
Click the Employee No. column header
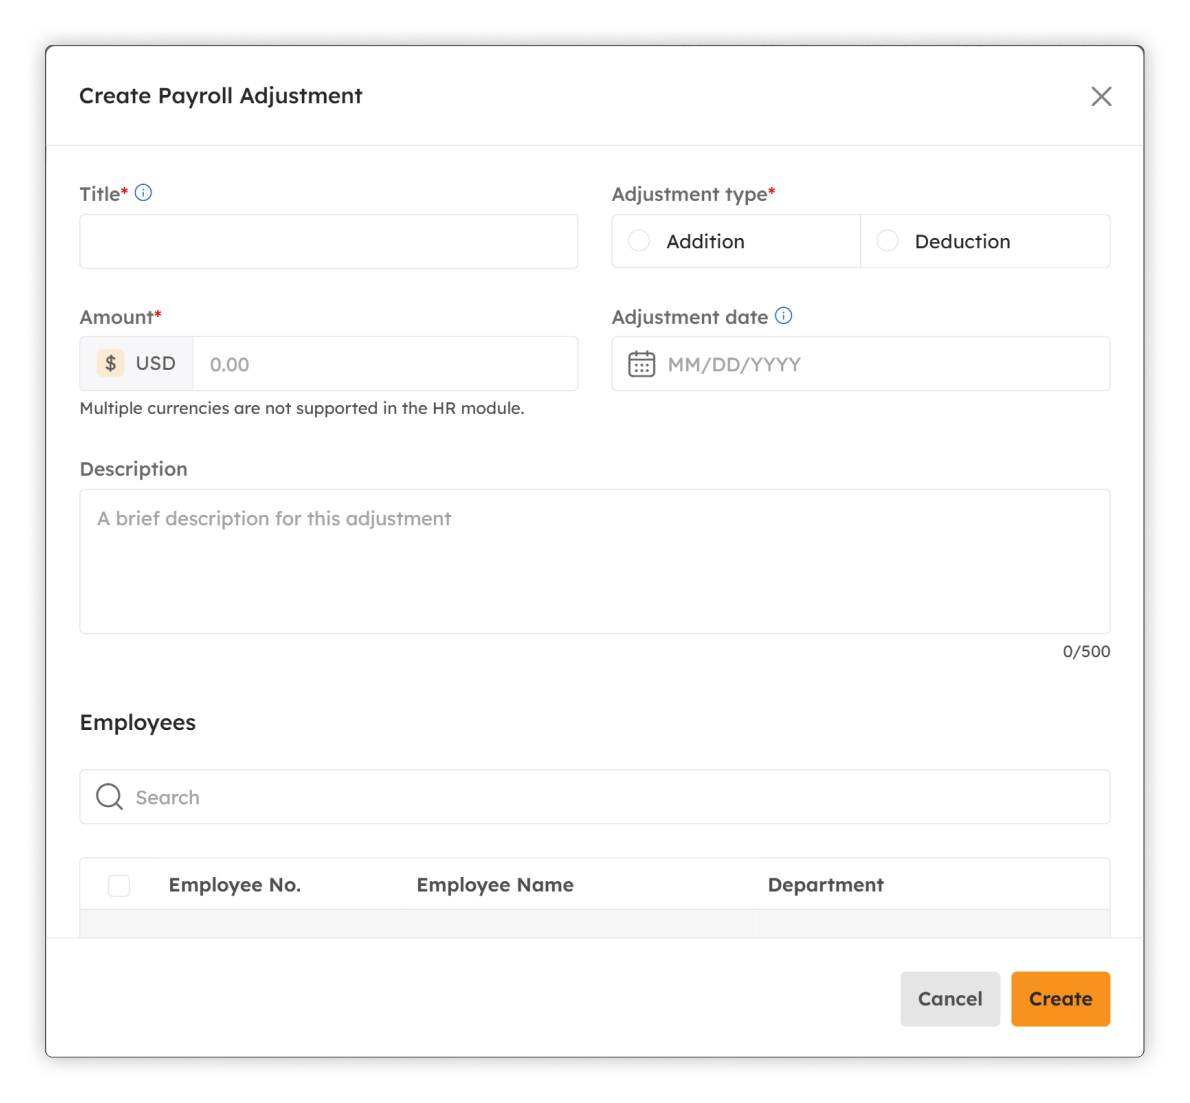coord(235,885)
